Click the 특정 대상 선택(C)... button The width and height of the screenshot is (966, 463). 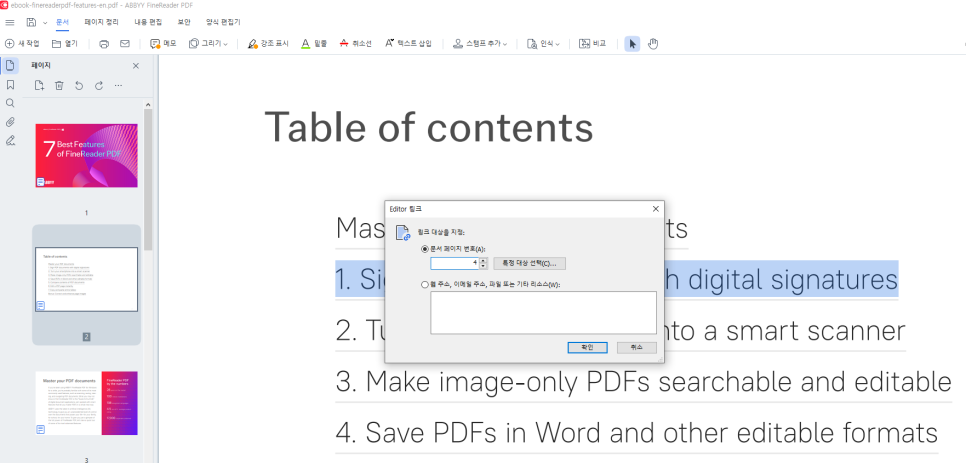(530, 264)
